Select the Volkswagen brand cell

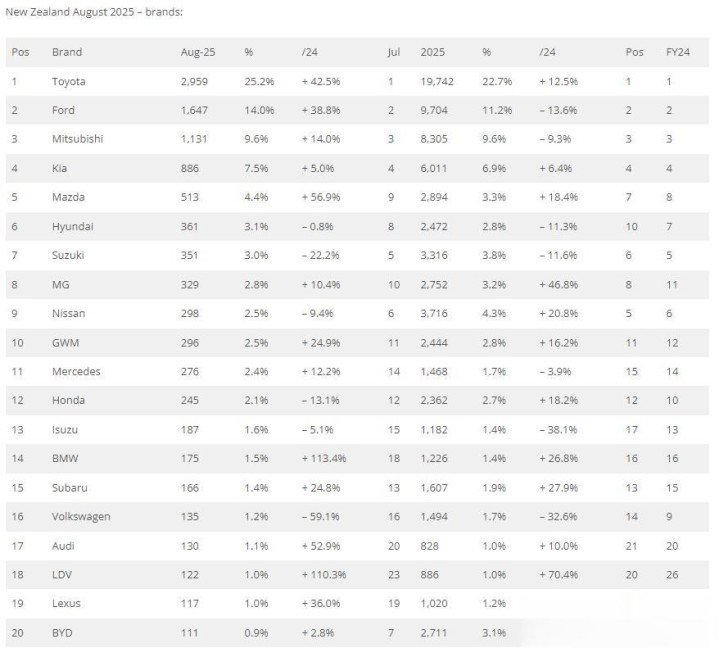81,516
